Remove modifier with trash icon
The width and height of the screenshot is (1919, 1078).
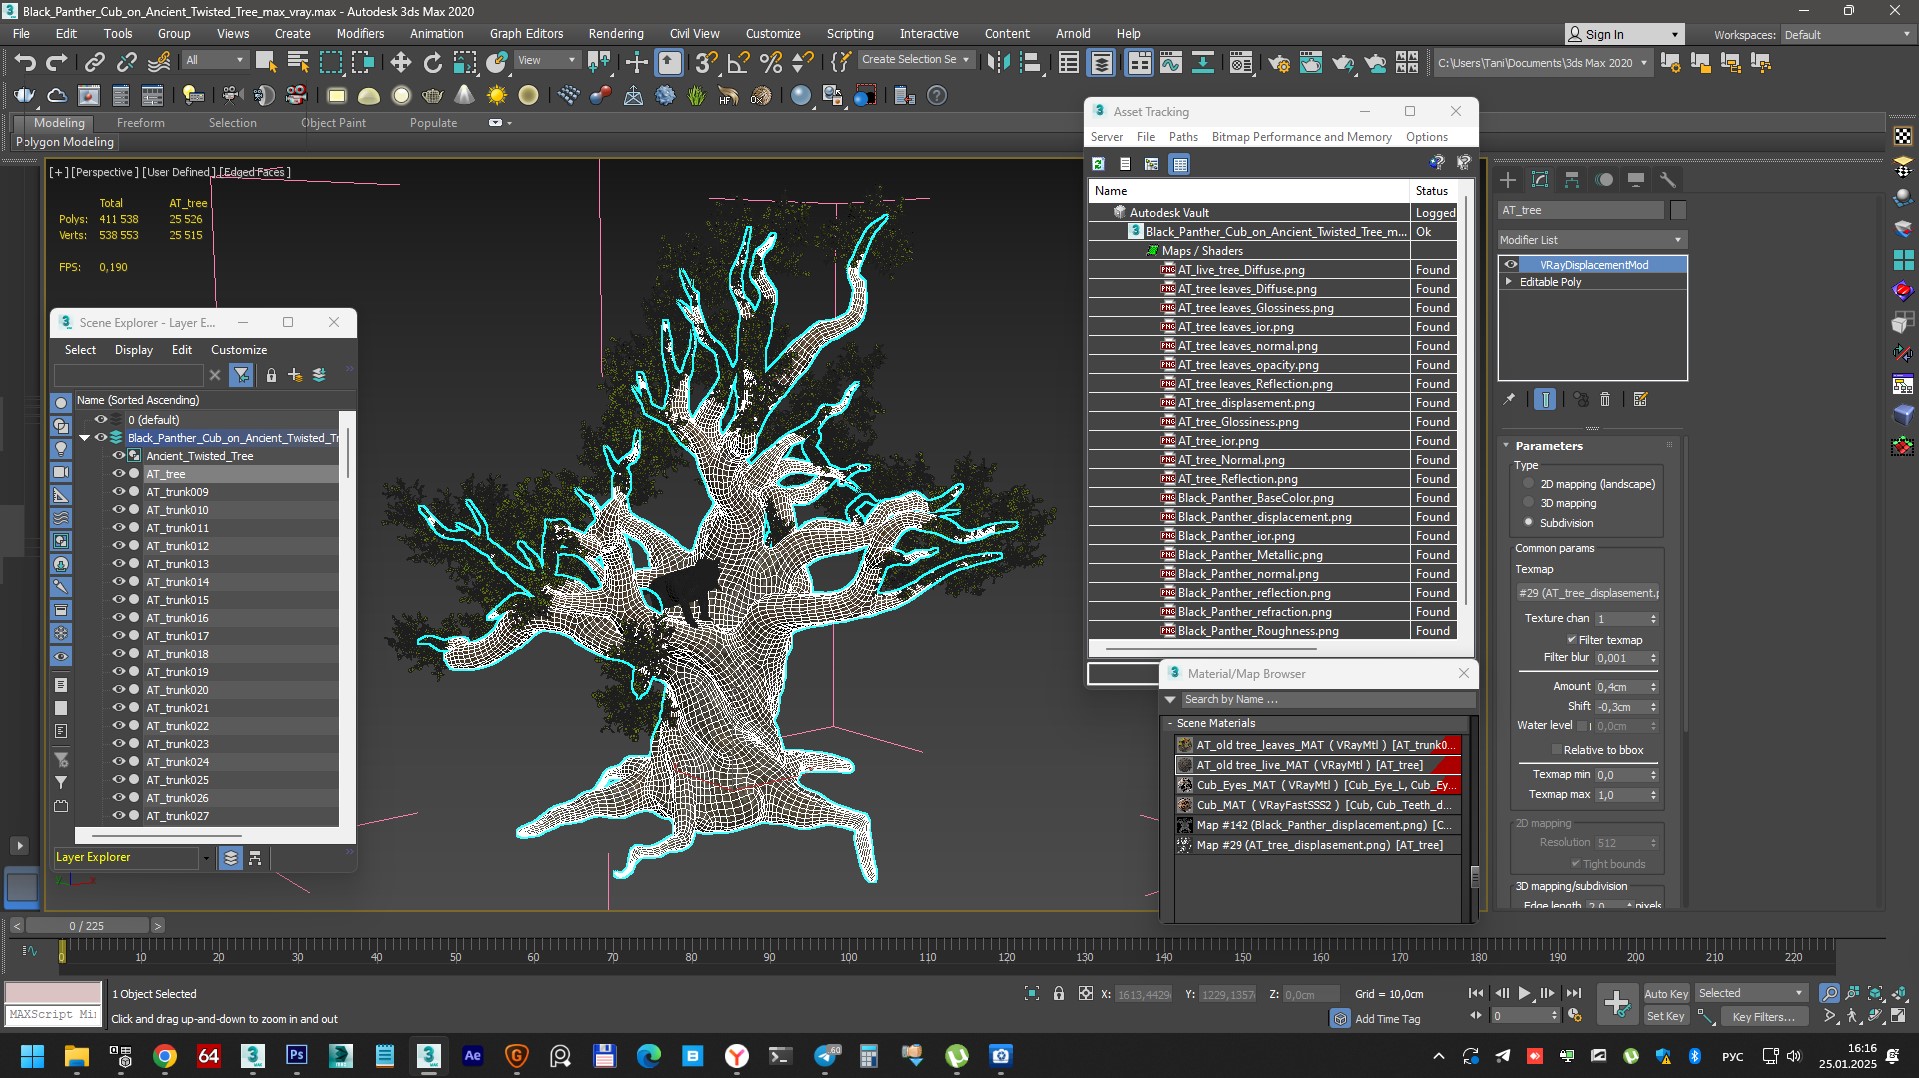(1605, 399)
